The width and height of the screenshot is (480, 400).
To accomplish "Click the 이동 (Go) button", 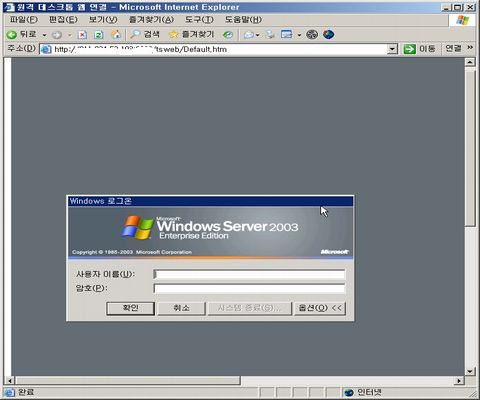I will [419, 49].
